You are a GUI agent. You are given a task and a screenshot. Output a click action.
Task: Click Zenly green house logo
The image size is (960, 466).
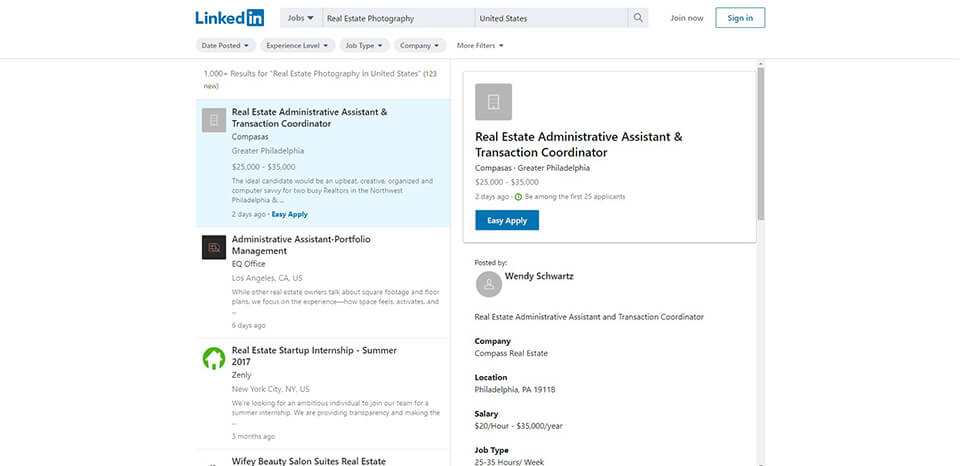[x=214, y=359]
